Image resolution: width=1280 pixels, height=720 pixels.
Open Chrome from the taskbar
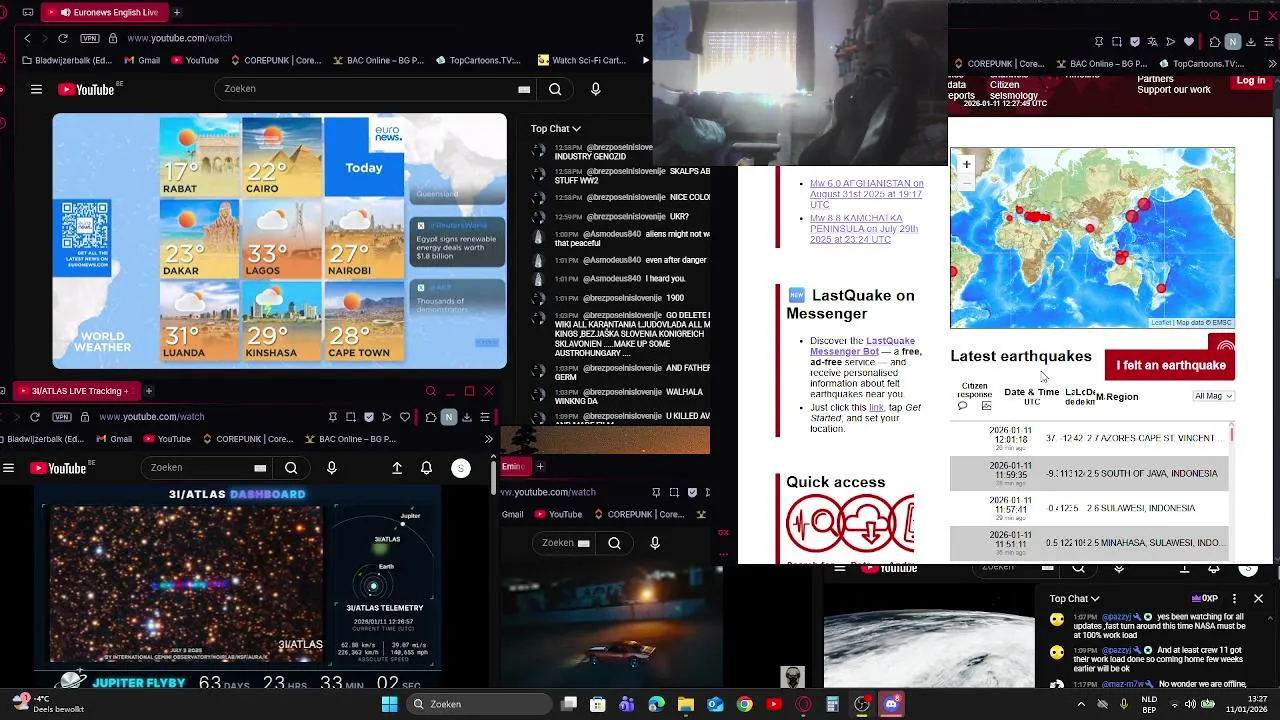click(x=744, y=704)
